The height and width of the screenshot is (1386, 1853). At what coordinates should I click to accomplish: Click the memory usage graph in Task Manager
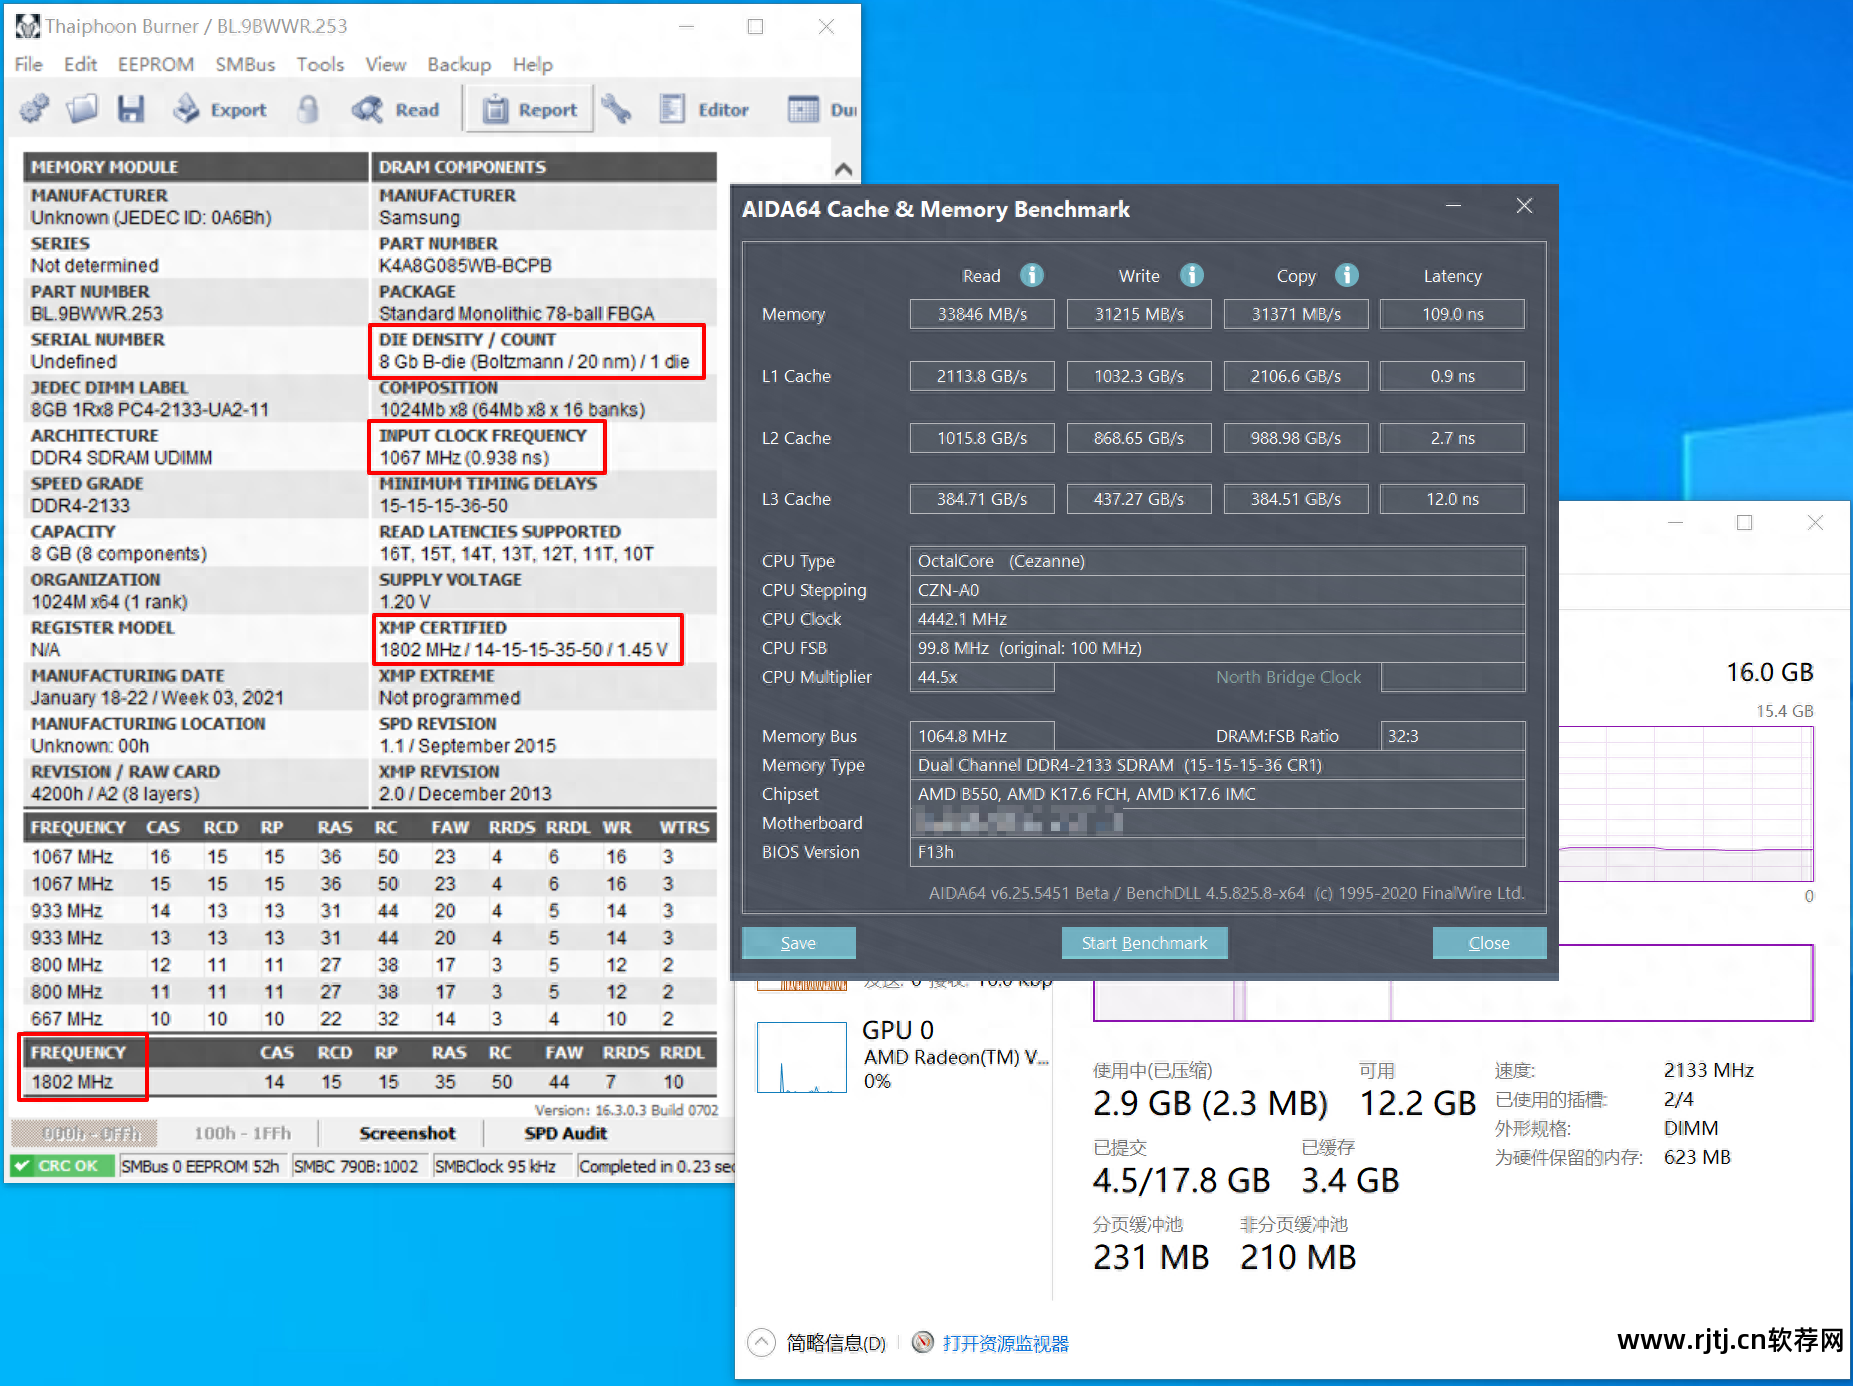1685,803
